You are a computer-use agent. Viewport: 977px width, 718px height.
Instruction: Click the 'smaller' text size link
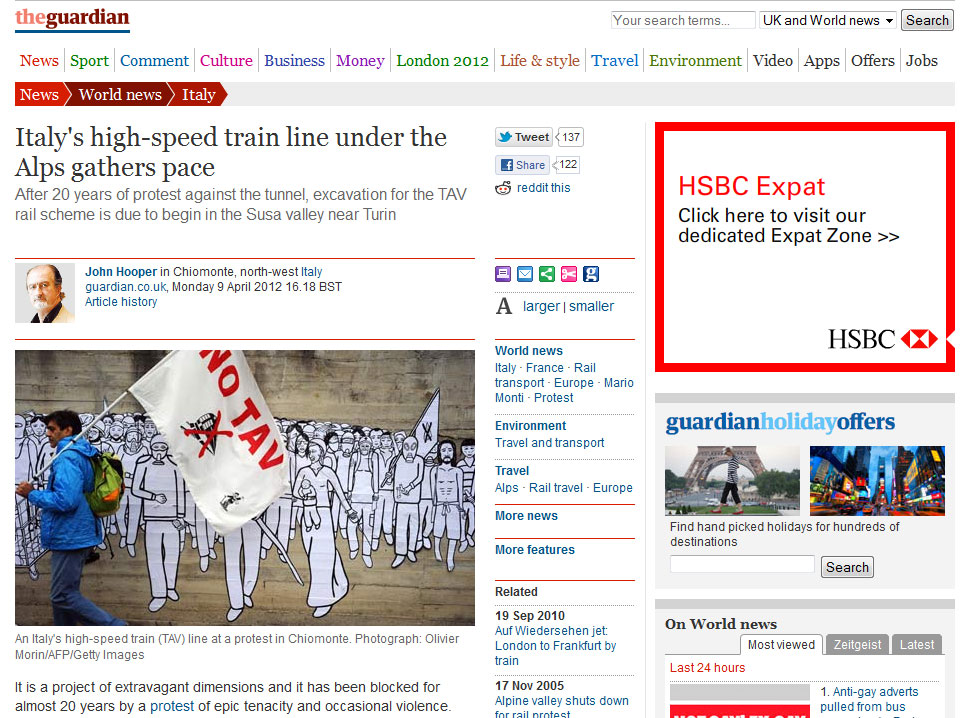click(592, 307)
